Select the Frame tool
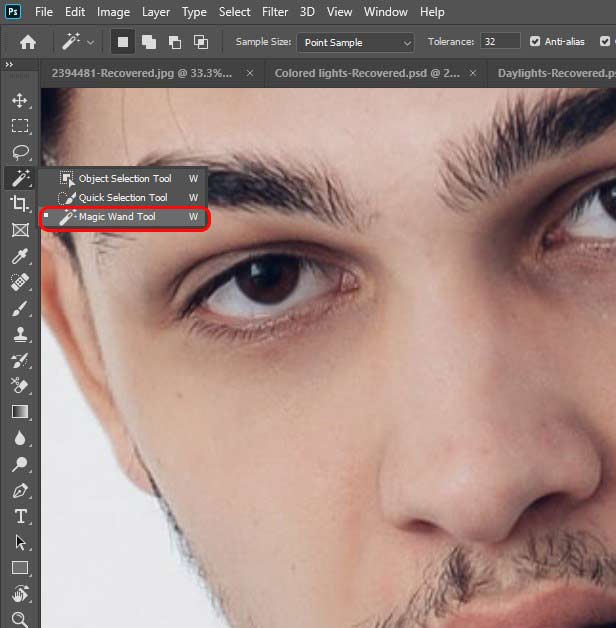Screen dimensions: 616x628 tap(20, 230)
